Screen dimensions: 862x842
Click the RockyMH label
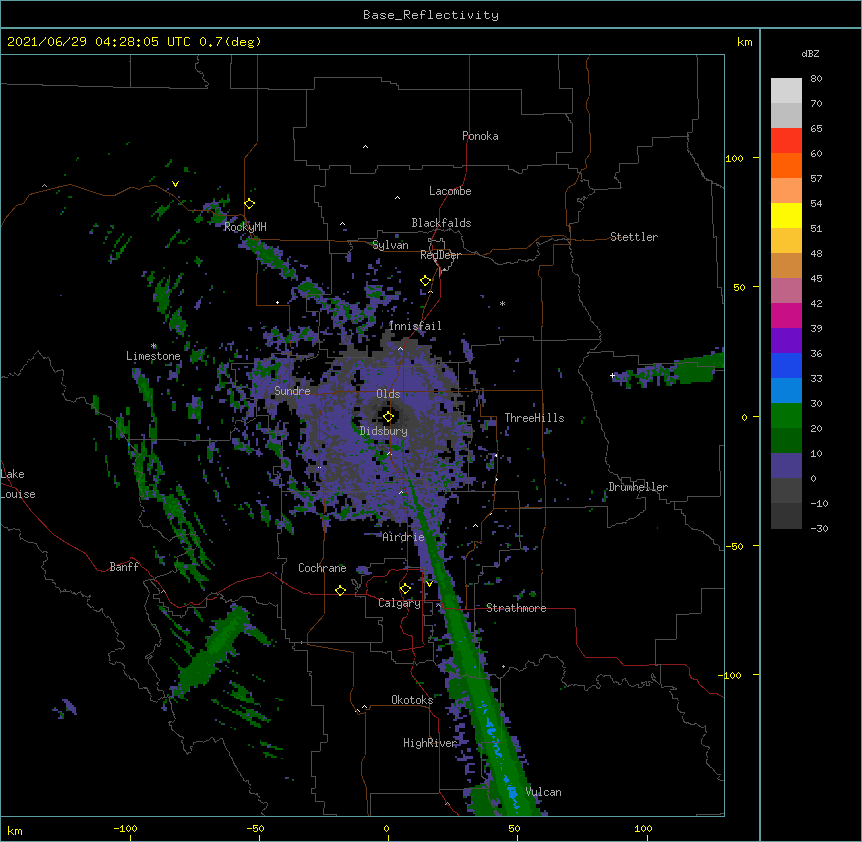pos(245,226)
